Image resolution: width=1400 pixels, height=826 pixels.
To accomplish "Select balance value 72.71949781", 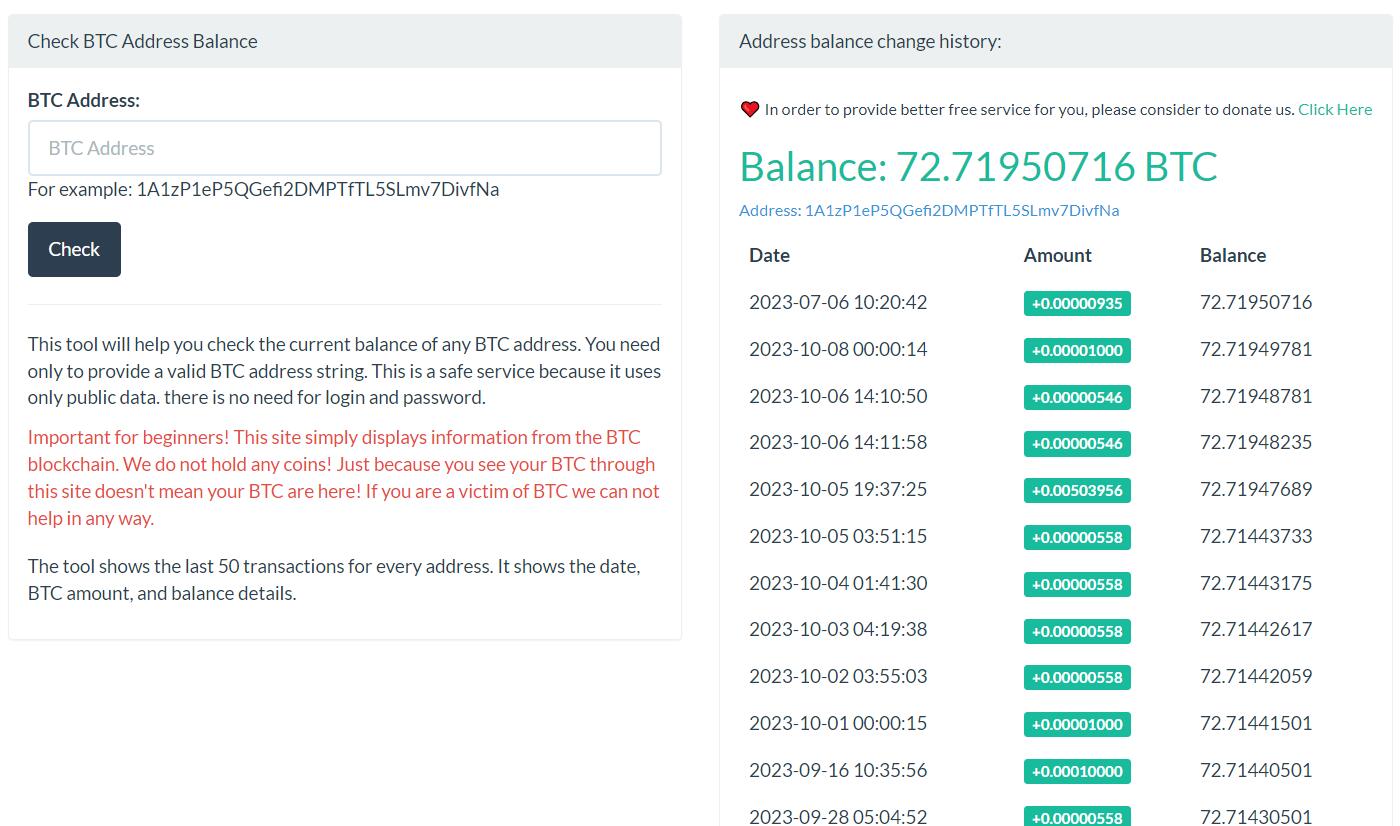I will tap(1256, 349).
